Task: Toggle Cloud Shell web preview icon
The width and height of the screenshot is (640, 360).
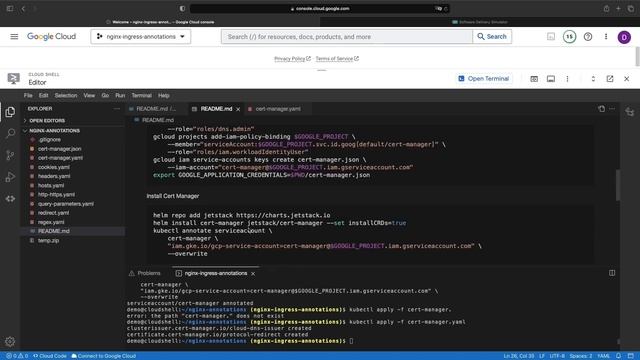Action: point(534,79)
